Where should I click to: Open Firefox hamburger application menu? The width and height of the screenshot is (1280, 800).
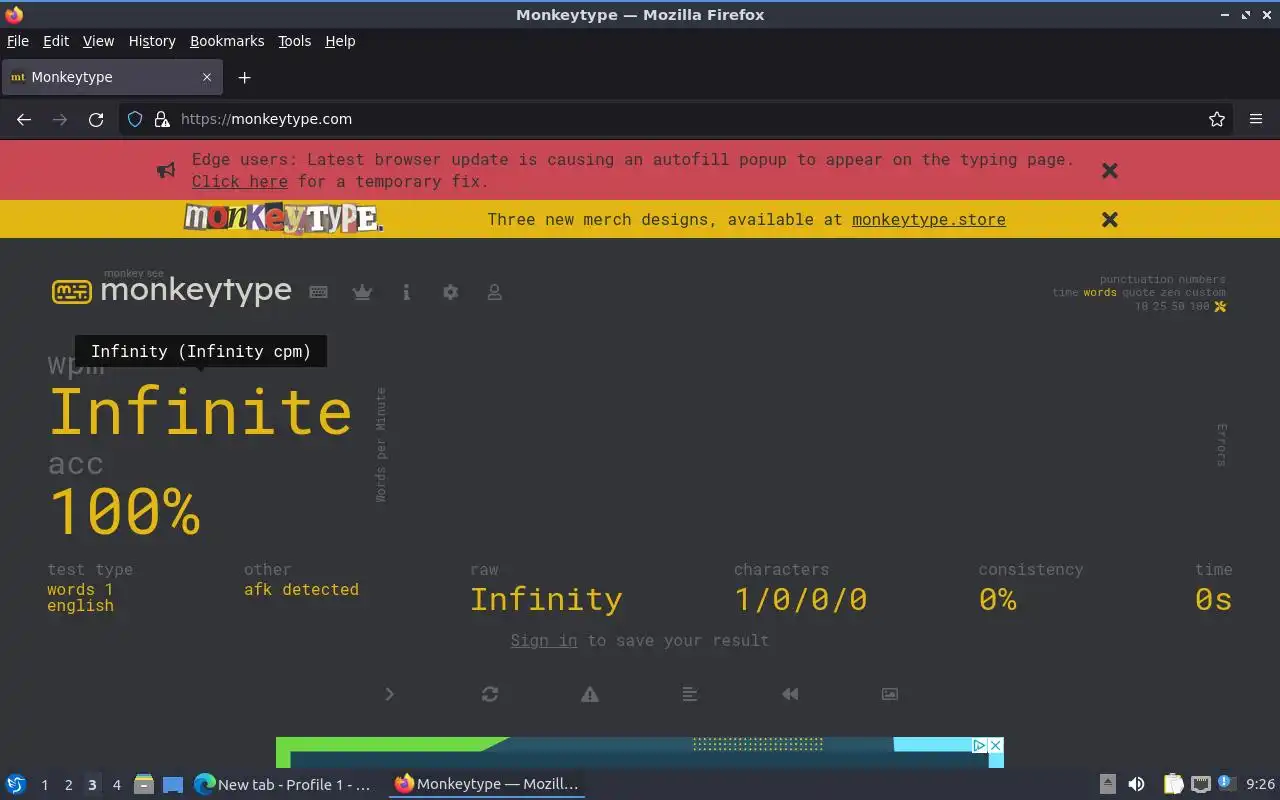coord(1256,119)
